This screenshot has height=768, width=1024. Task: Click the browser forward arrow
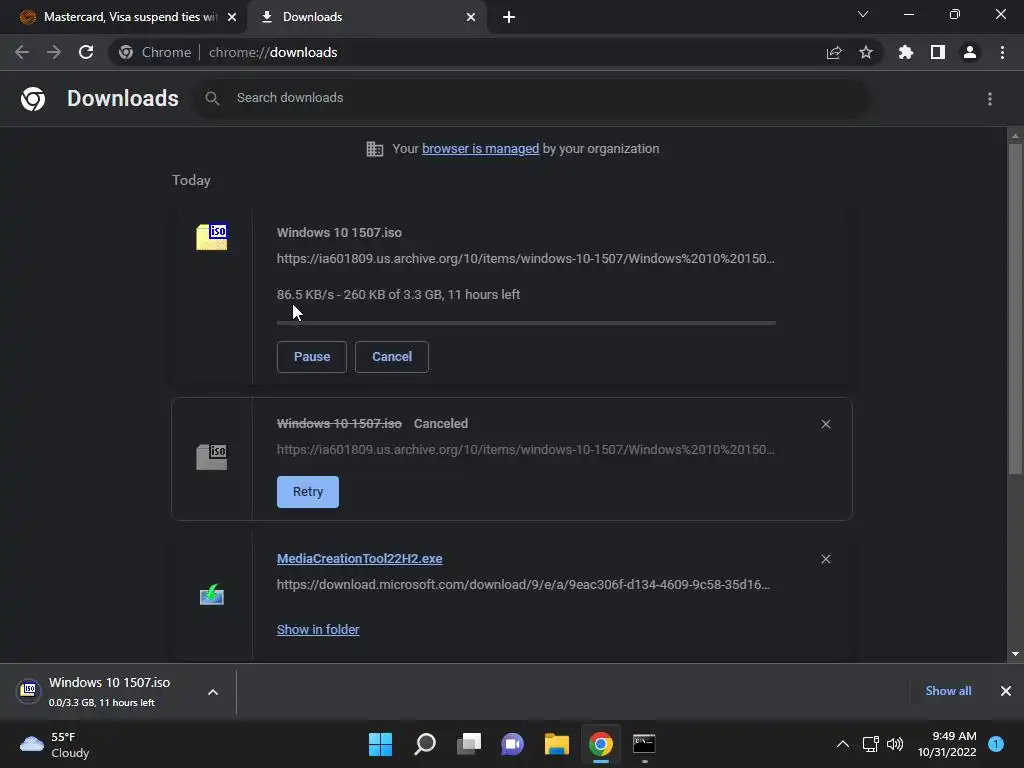[54, 52]
